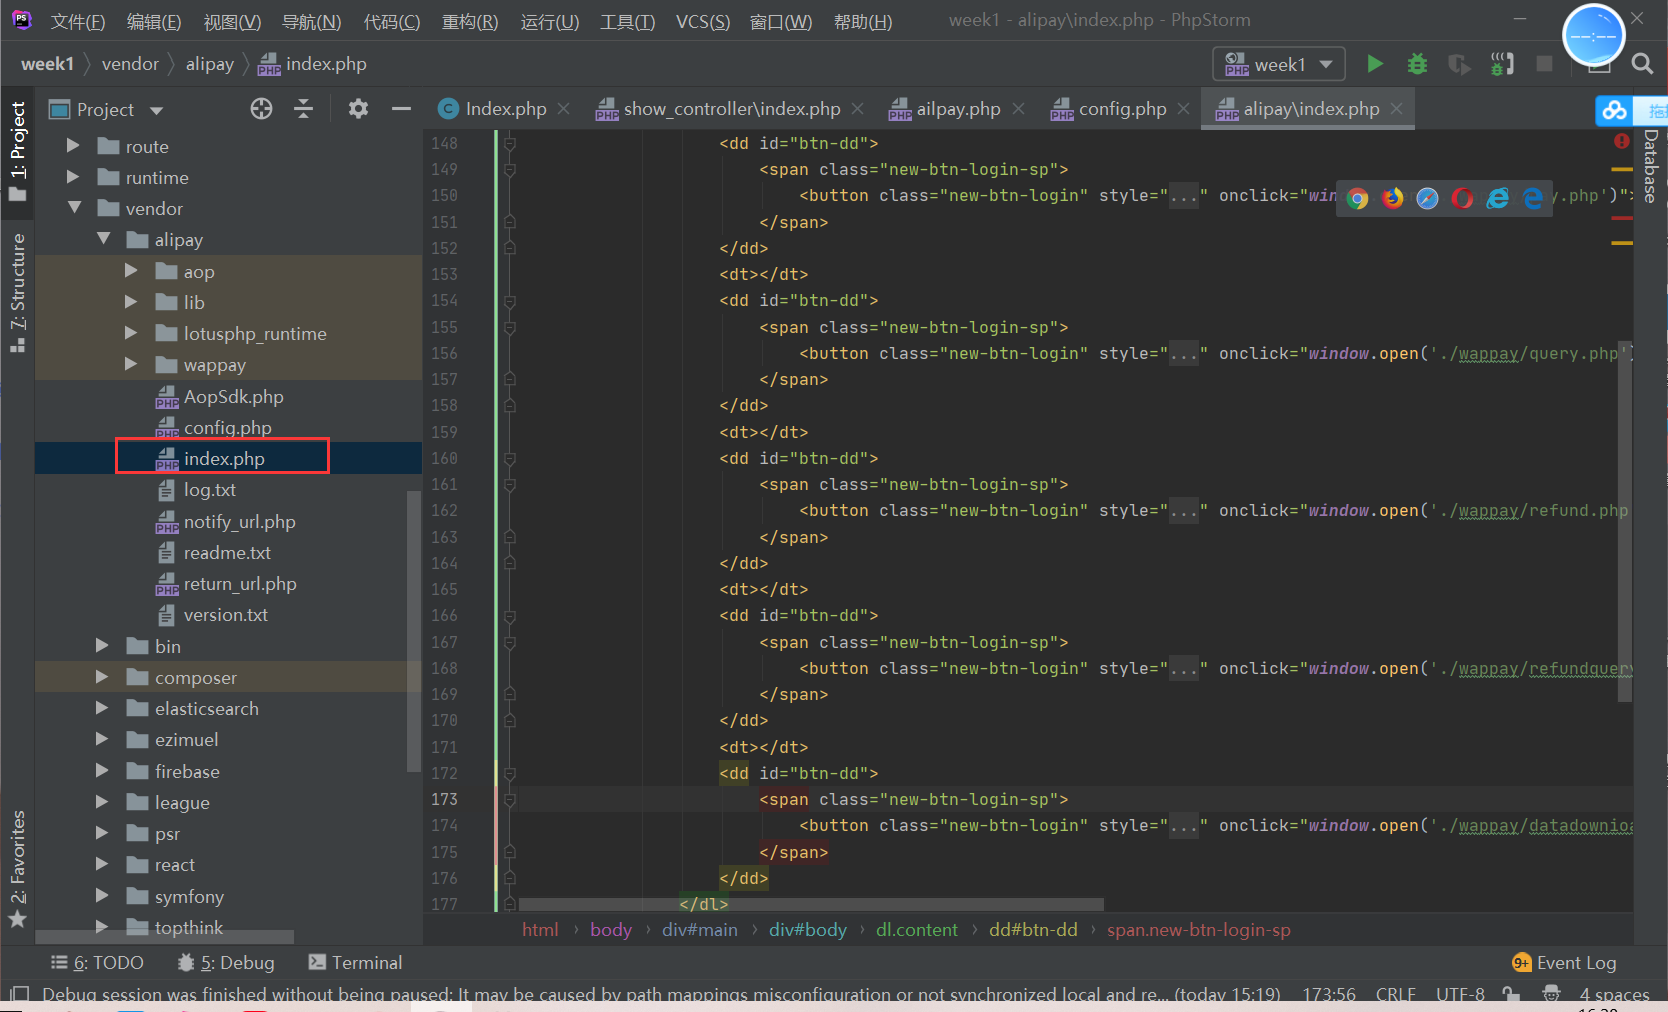Open the 6: TODO tool window

click(x=97, y=962)
